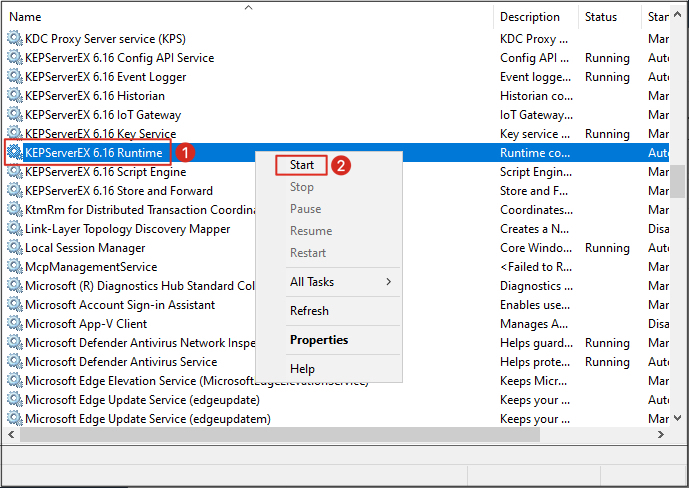689x488 pixels.
Task: Sort by the Name column header
Action: (248, 17)
